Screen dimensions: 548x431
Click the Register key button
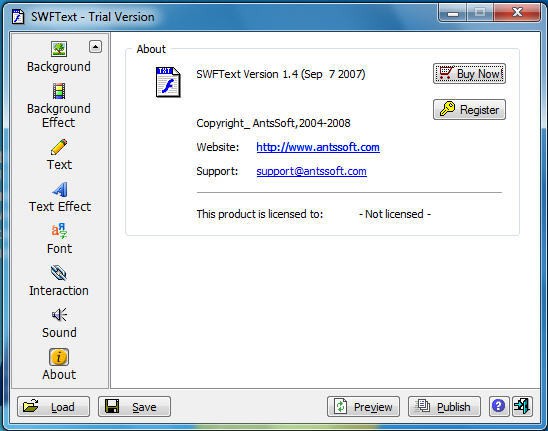[x=469, y=110]
